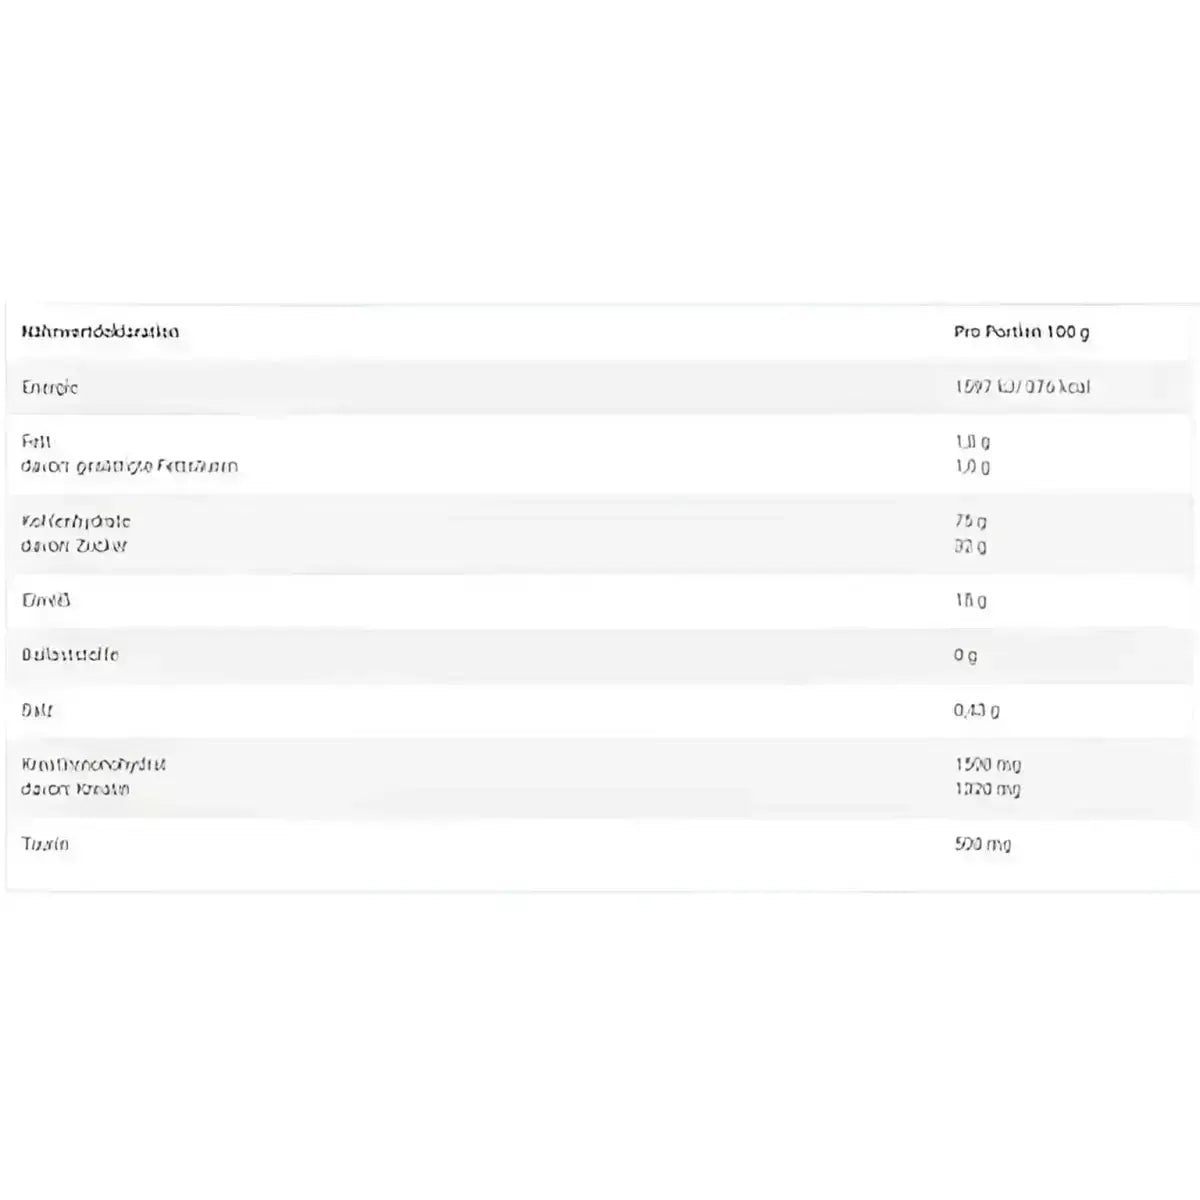1200x1200 pixels.
Task: Click the Fett gram value
Action: [972, 441]
